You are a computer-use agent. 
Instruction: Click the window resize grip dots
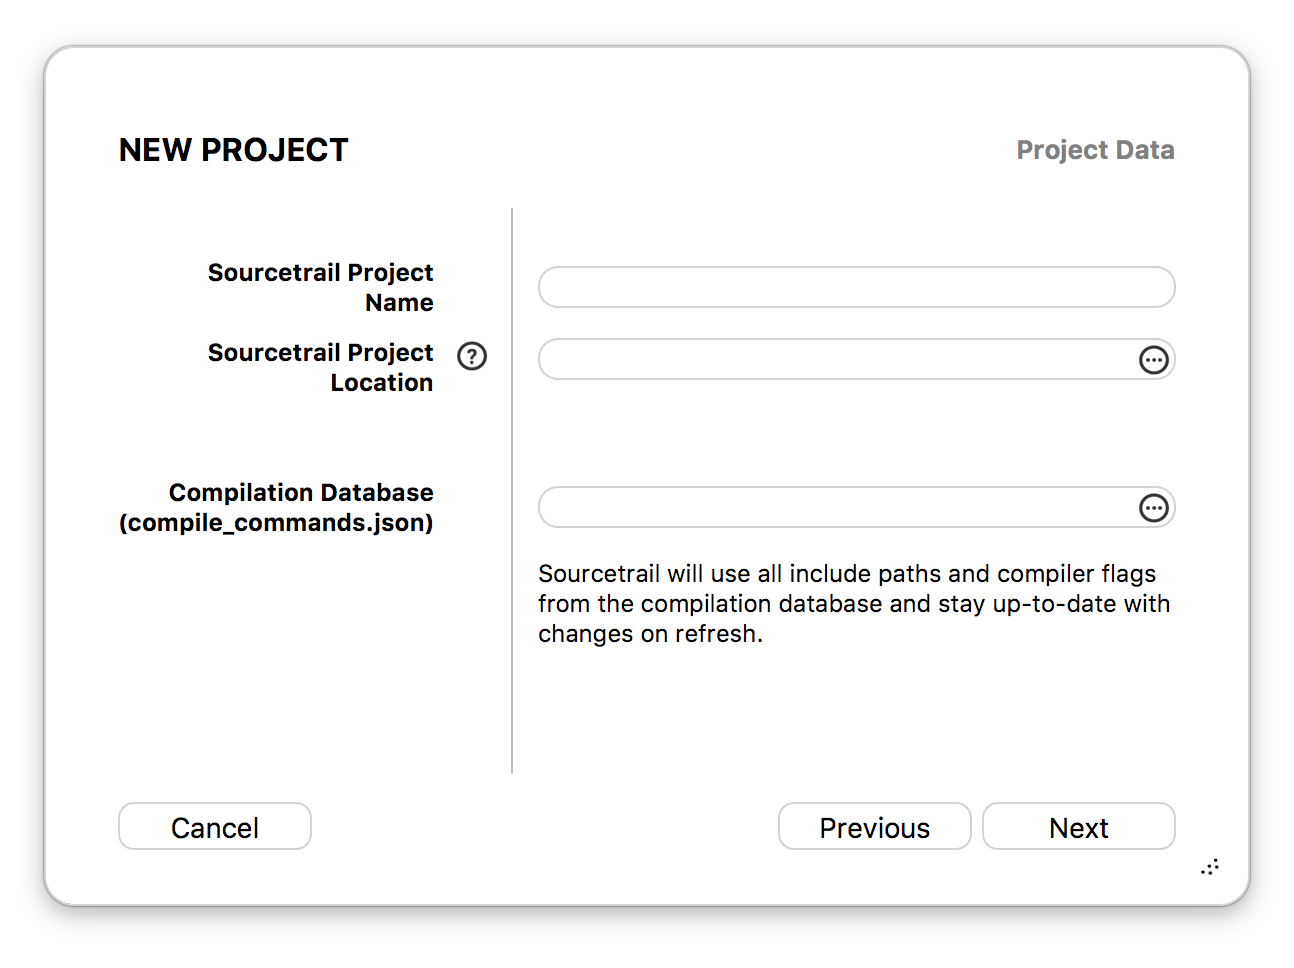tap(1210, 867)
